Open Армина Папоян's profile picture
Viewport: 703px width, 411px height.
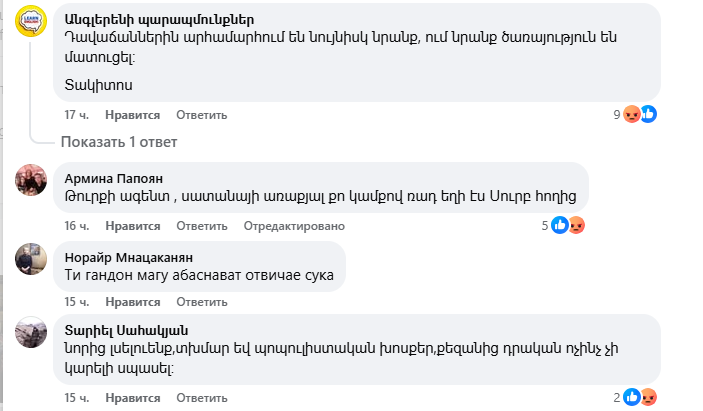31,180
